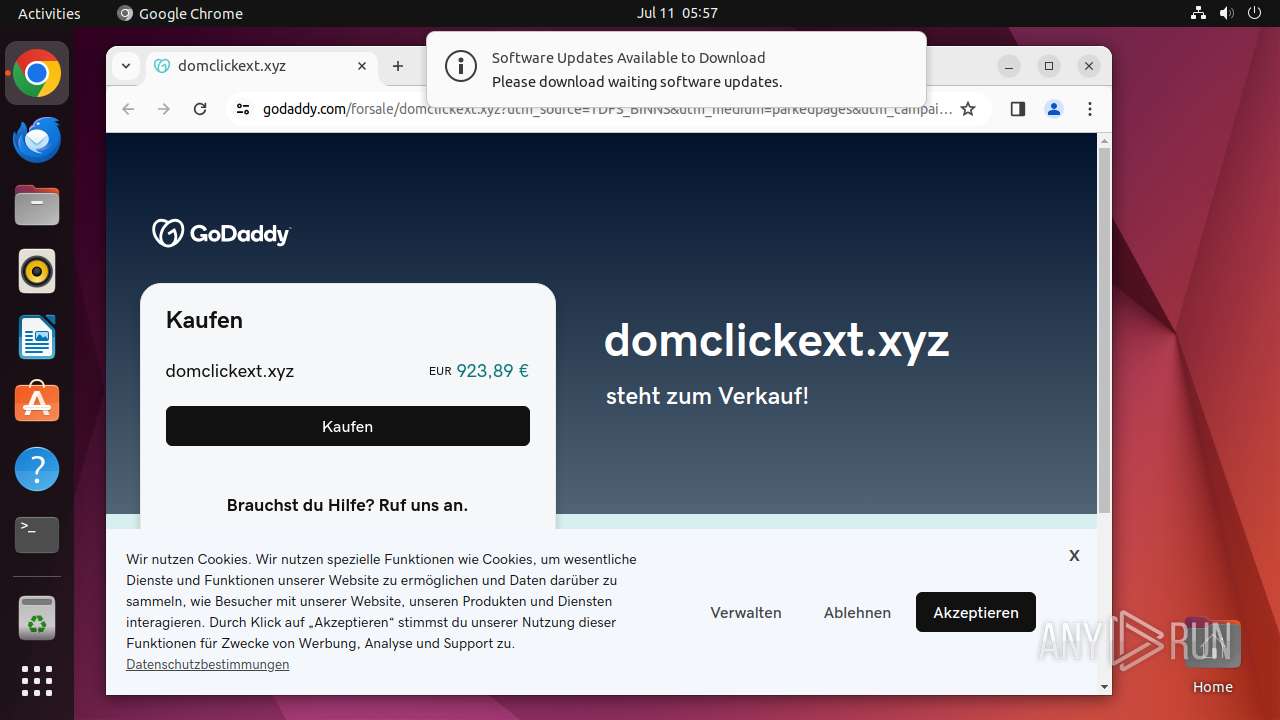Show Applications grid in dock
1280x720 pixels.
pyautogui.click(x=37, y=681)
